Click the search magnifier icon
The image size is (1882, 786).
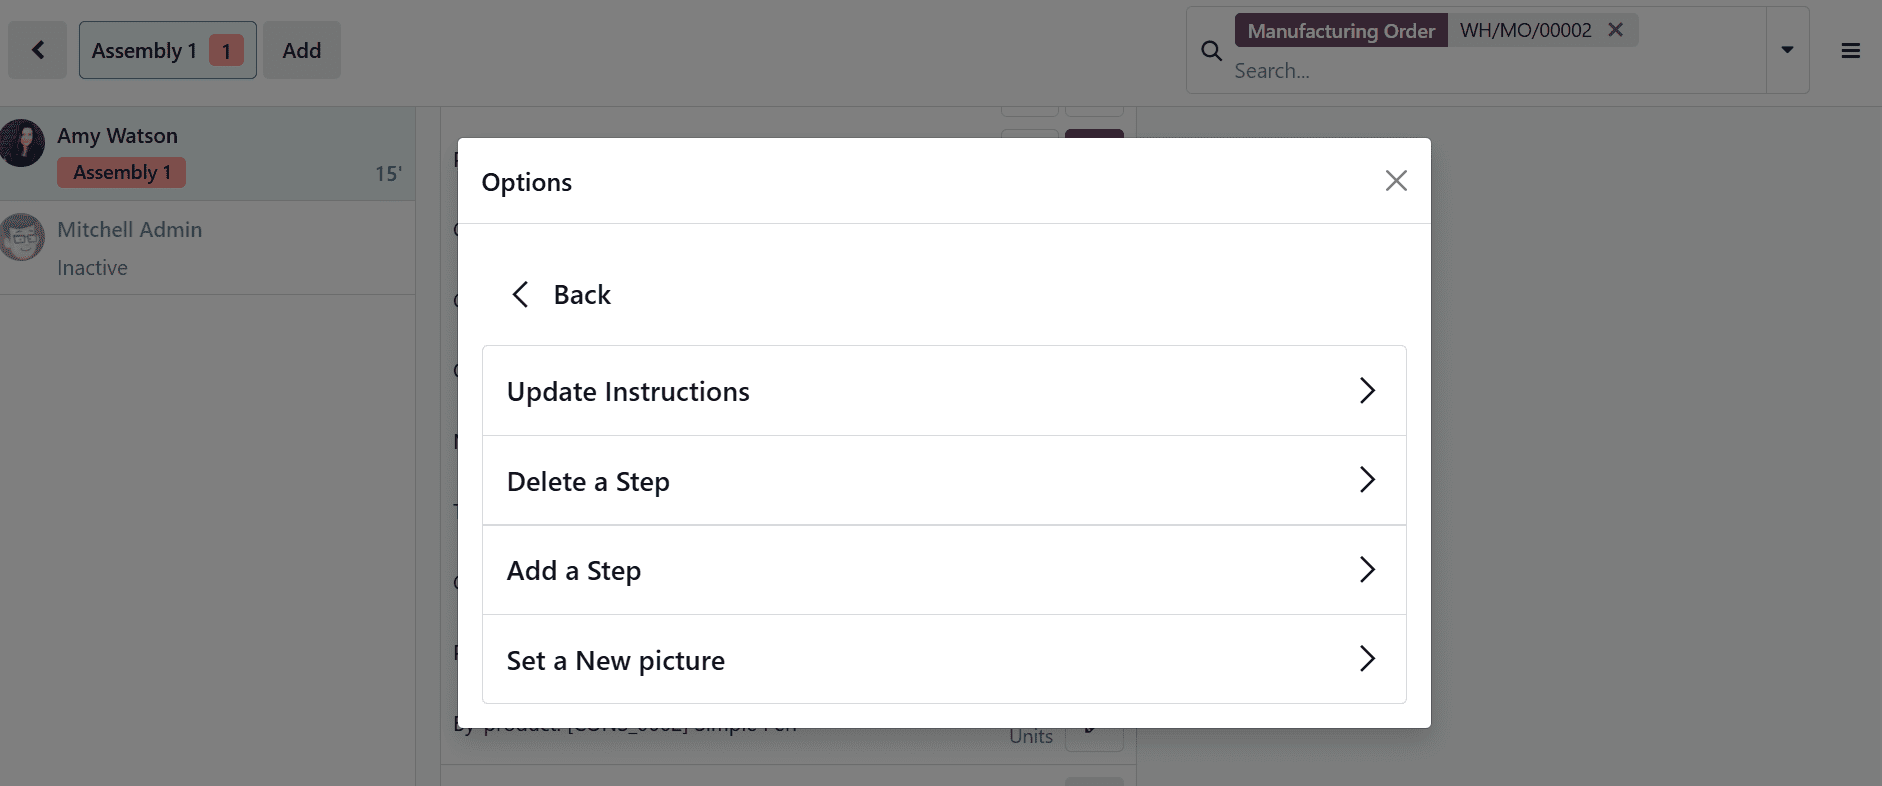(x=1211, y=50)
